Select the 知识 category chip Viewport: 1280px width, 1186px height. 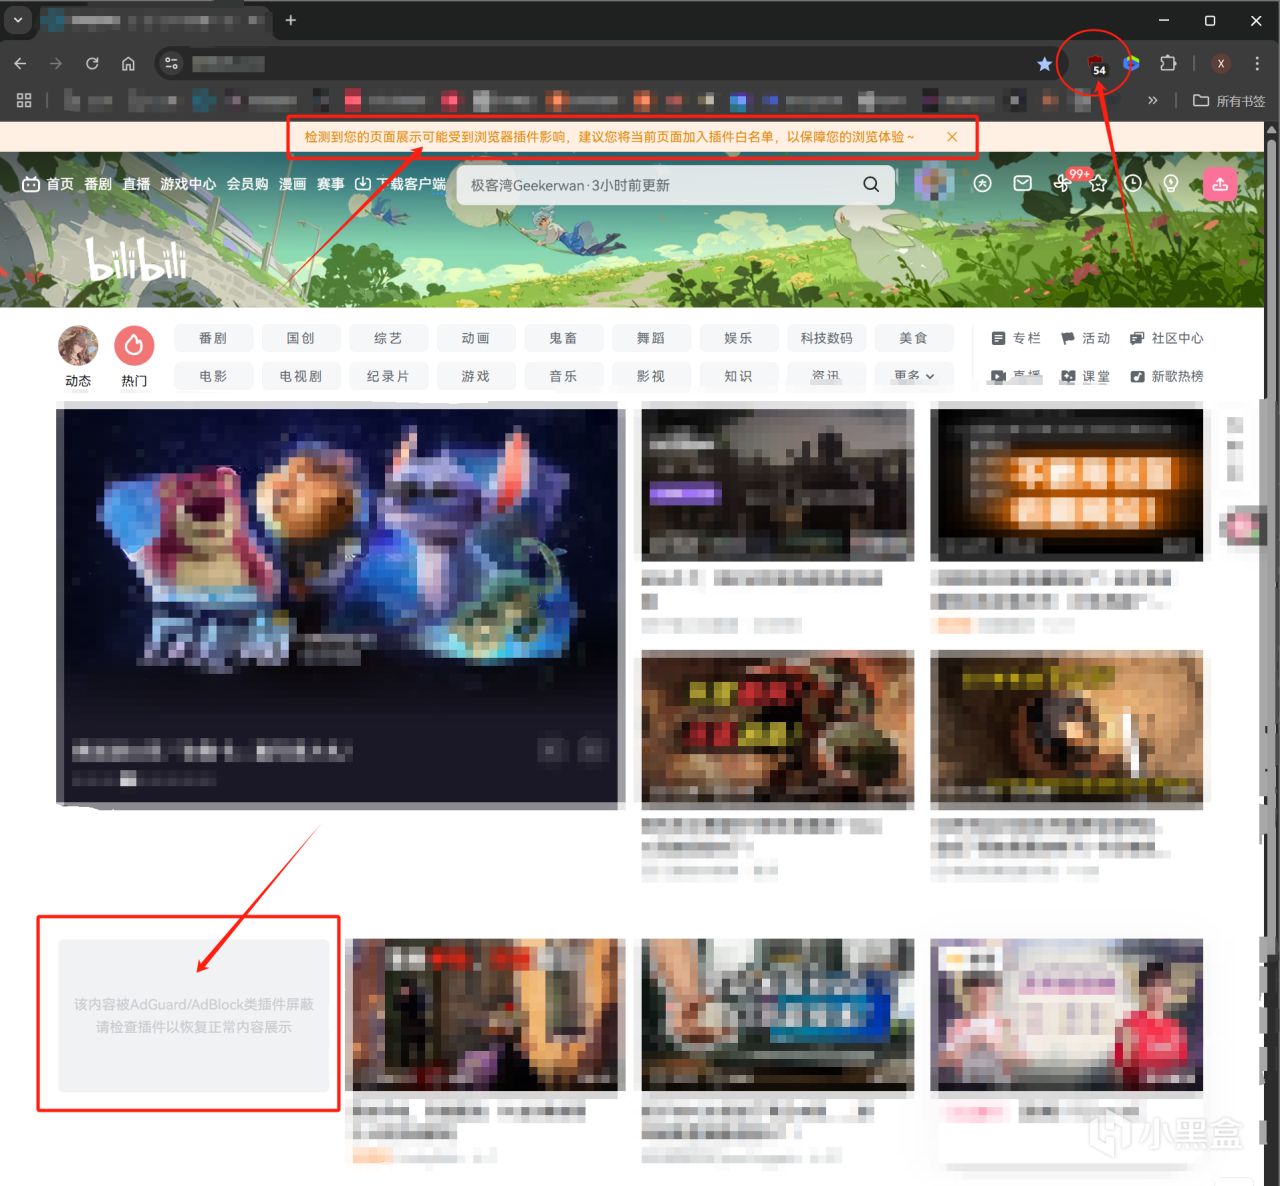[738, 376]
